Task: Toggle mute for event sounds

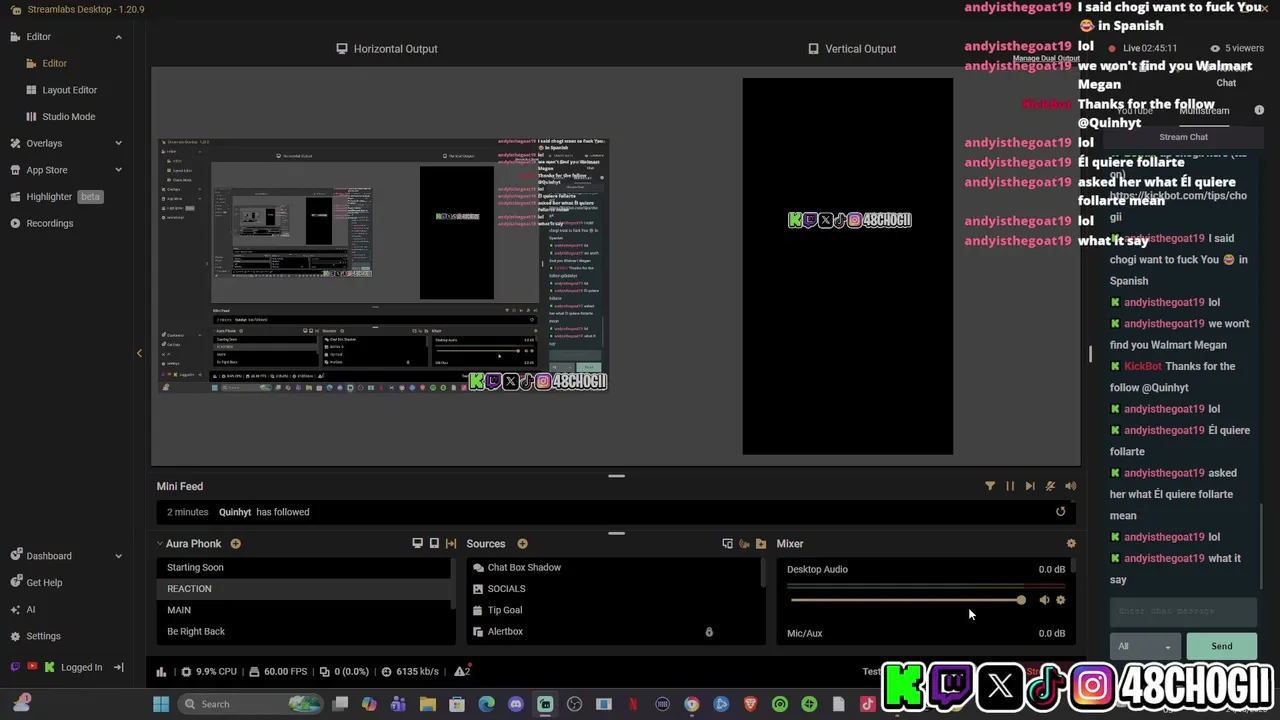Action: (1050, 486)
